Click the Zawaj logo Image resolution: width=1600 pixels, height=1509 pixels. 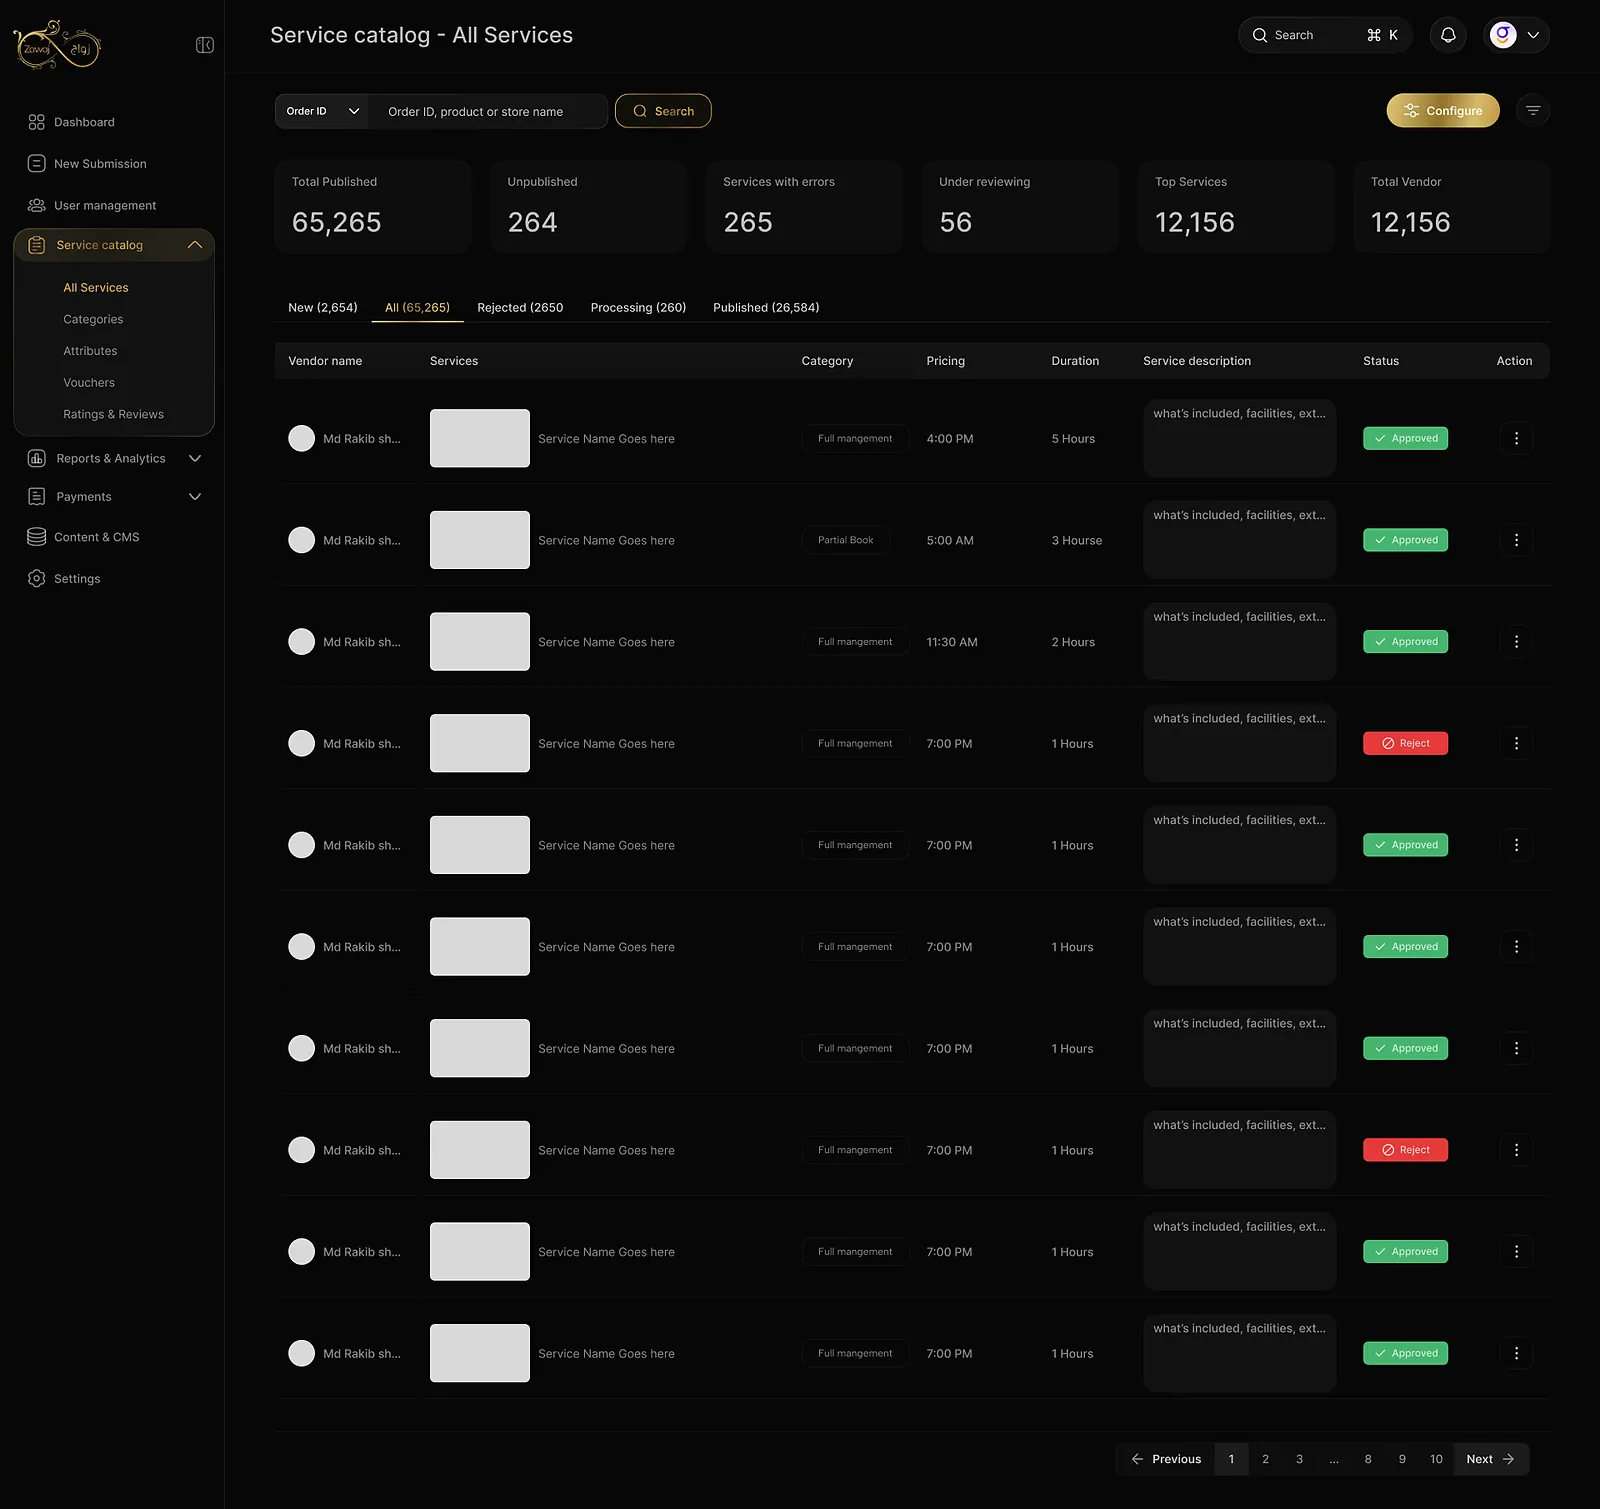tap(57, 45)
